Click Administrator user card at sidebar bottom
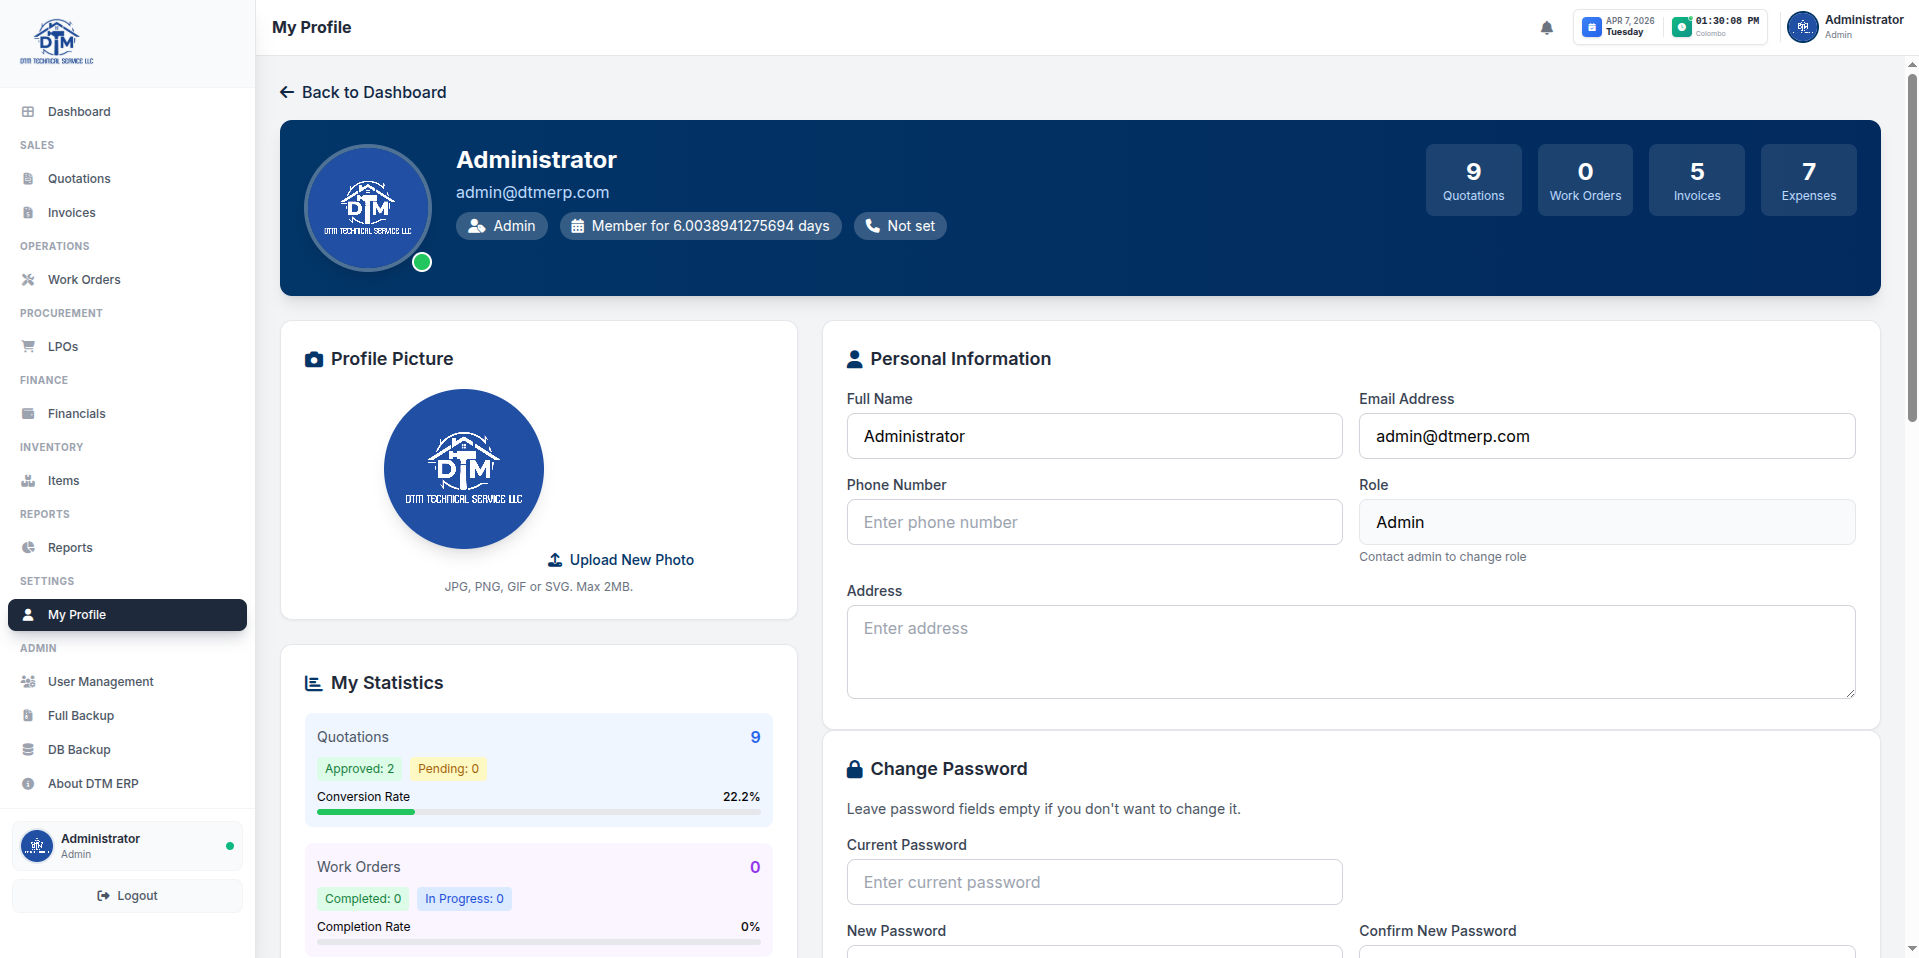The width and height of the screenshot is (1919, 958). [127, 846]
